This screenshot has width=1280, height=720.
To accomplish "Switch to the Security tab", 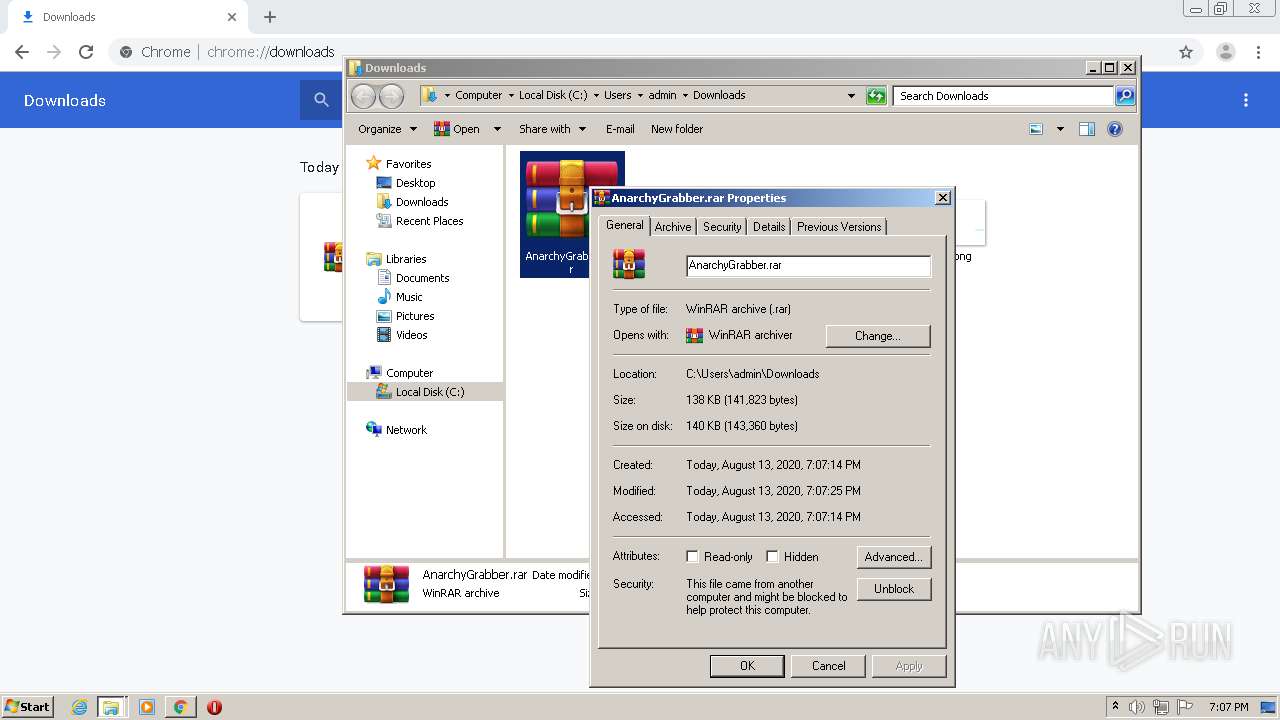I will [722, 227].
